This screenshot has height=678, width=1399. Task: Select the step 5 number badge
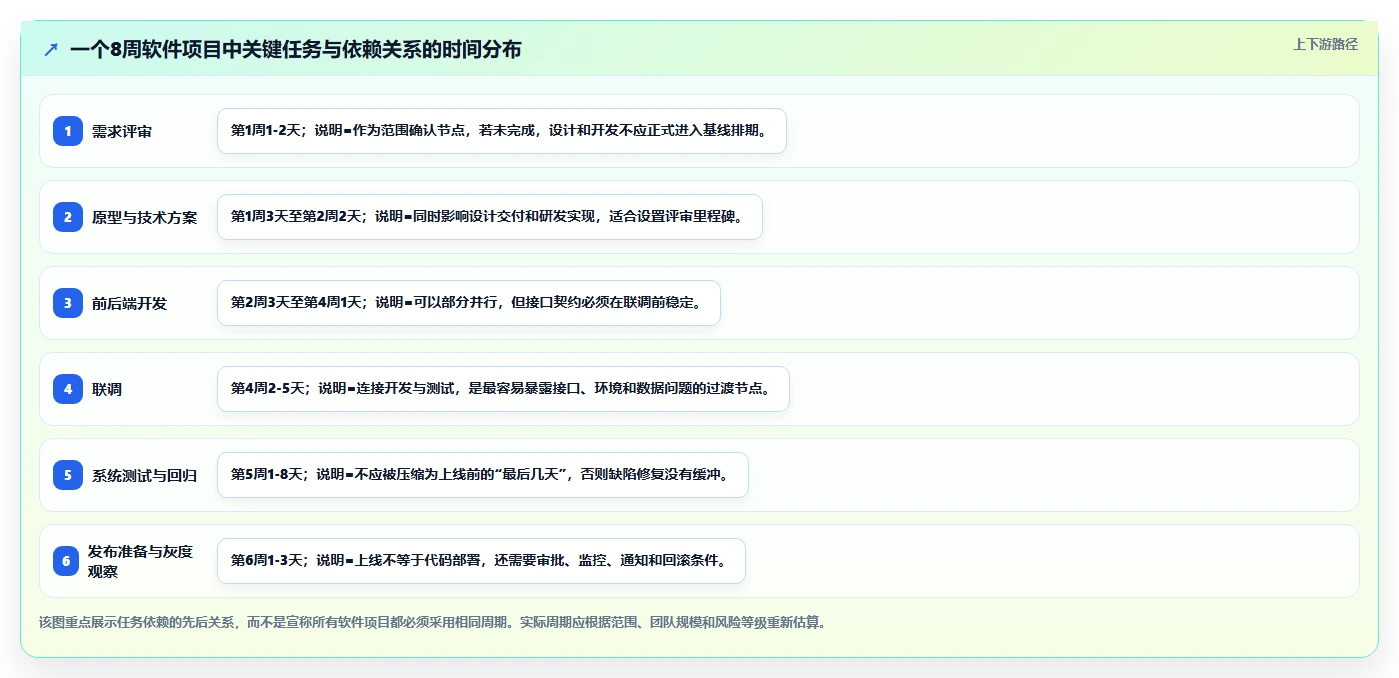68,475
